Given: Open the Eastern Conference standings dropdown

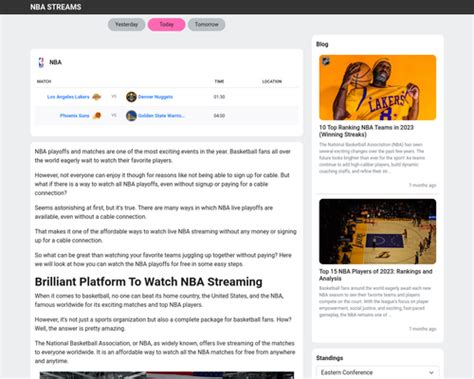Looking at the screenshot, I should pos(377,372).
